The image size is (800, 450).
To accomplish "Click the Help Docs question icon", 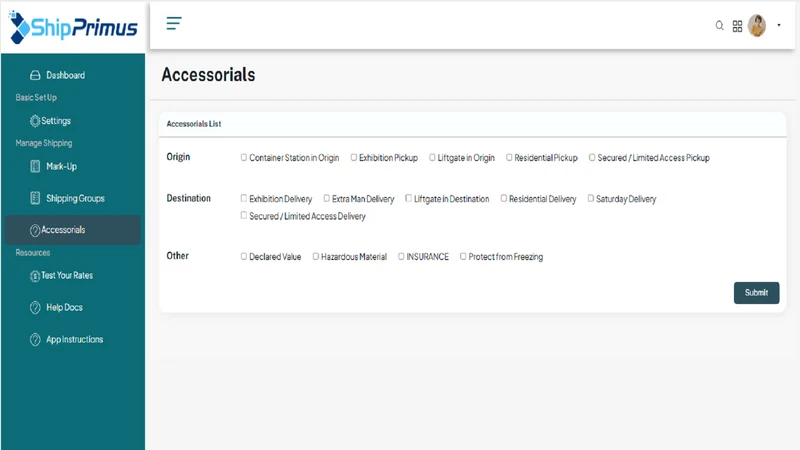I will pos(35,308).
